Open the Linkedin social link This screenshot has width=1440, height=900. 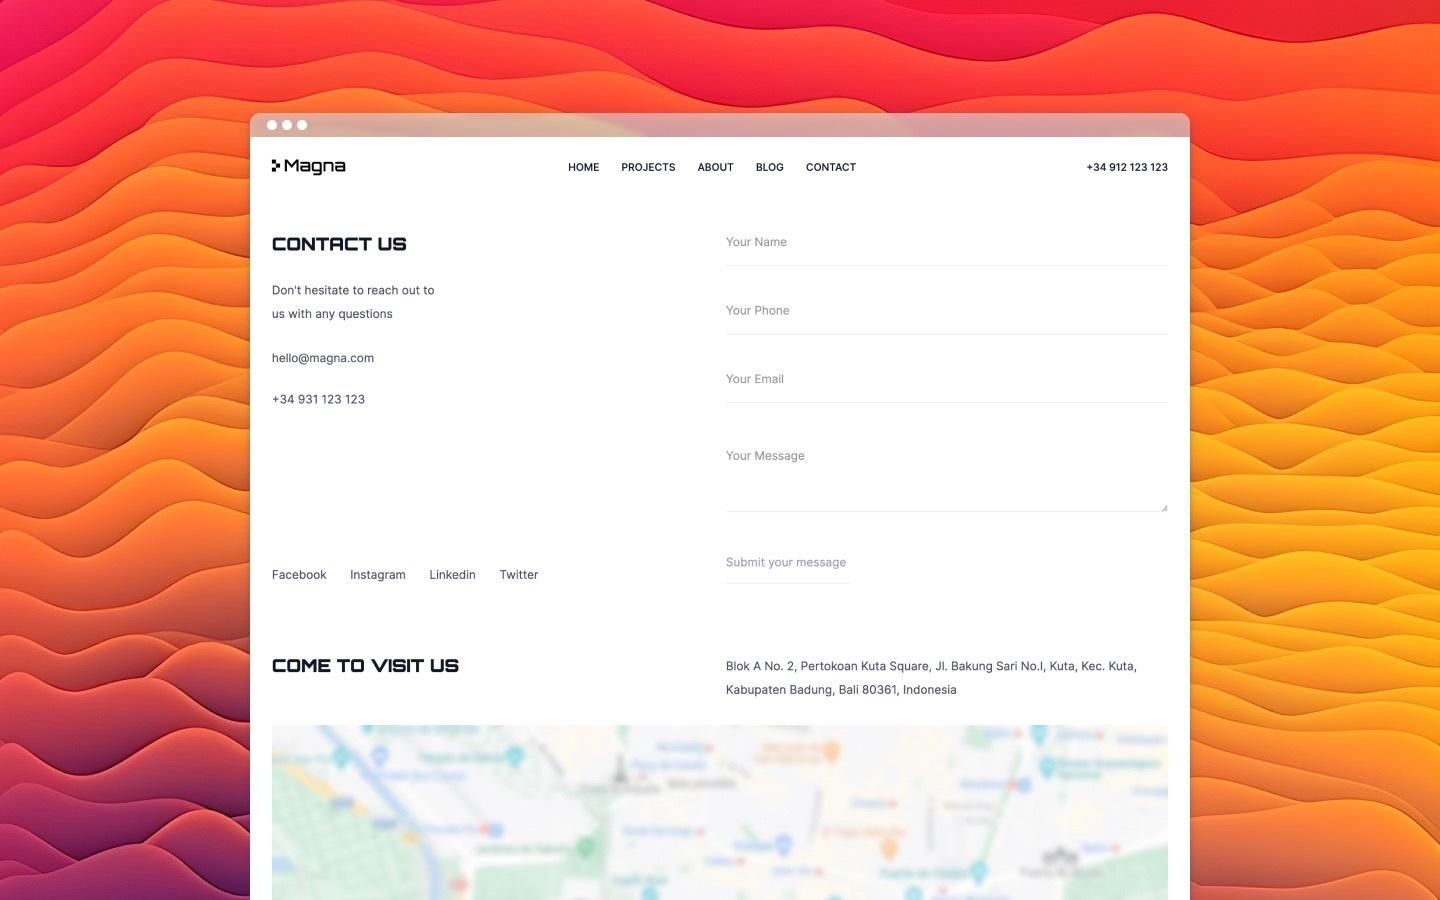pyautogui.click(x=452, y=574)
